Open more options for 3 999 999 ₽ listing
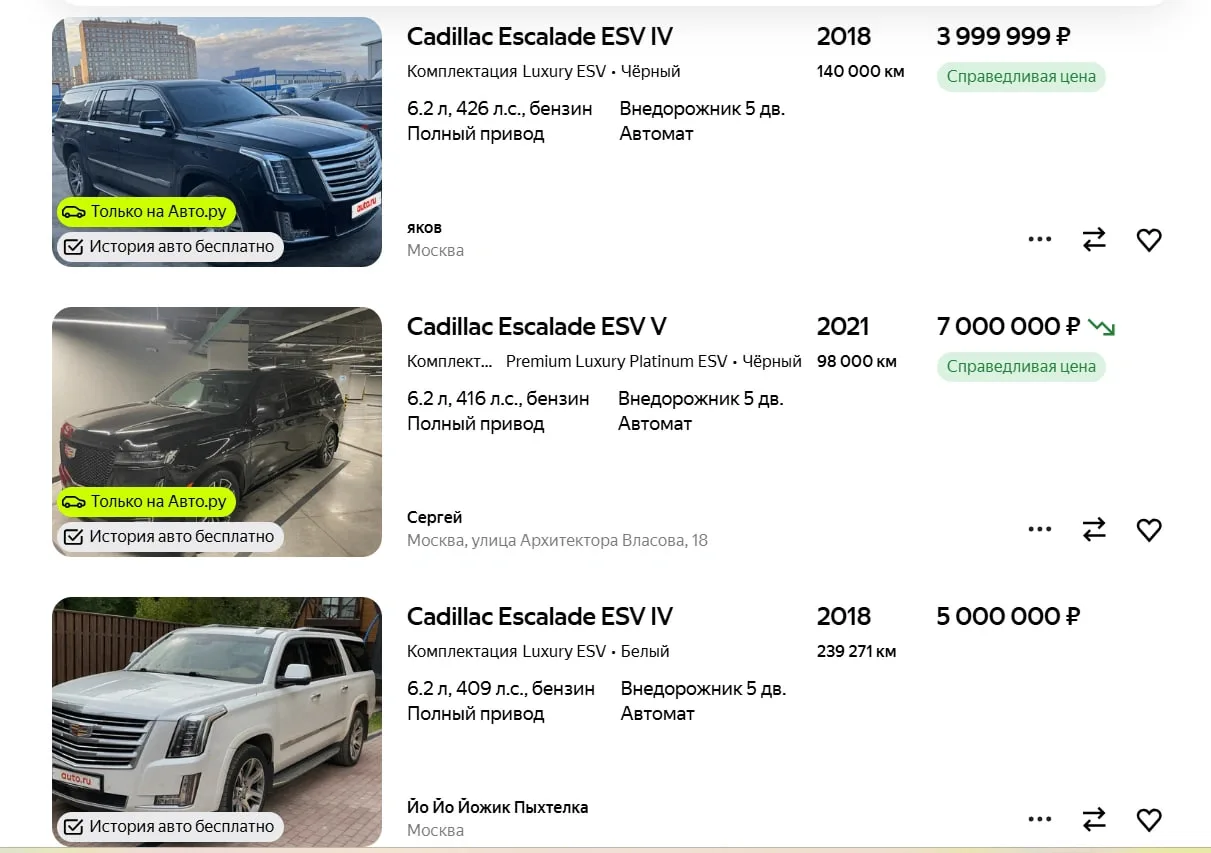This screenshot has height=853, width=1211. (1040, 240)
